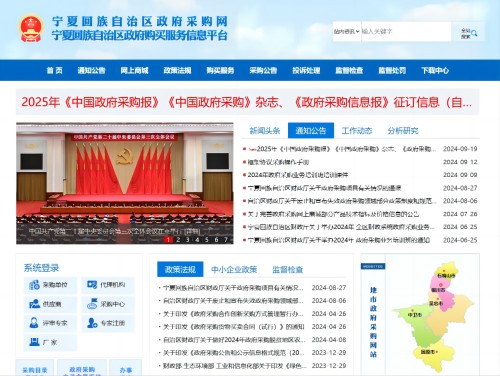This screenshot has width=500, height=376.
Task: Open 网上商城 in the navigation bar
Action: click(134, 70)
